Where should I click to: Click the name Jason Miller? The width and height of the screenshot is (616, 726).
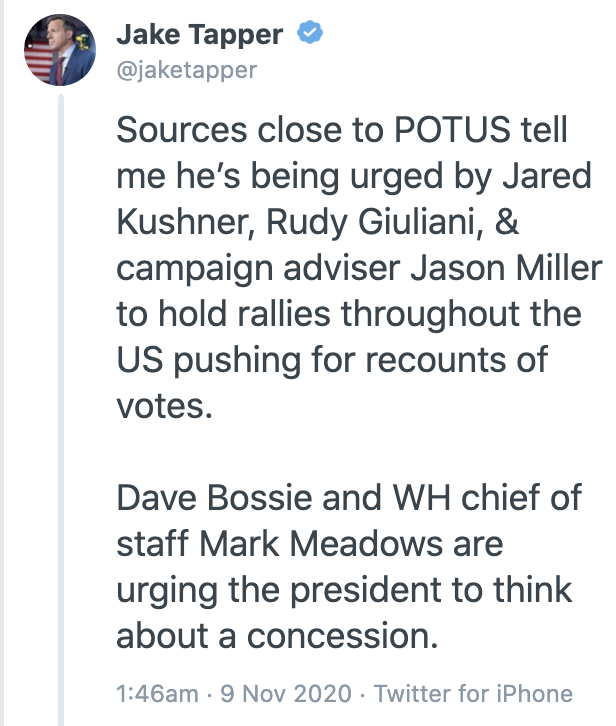(506, 268)
